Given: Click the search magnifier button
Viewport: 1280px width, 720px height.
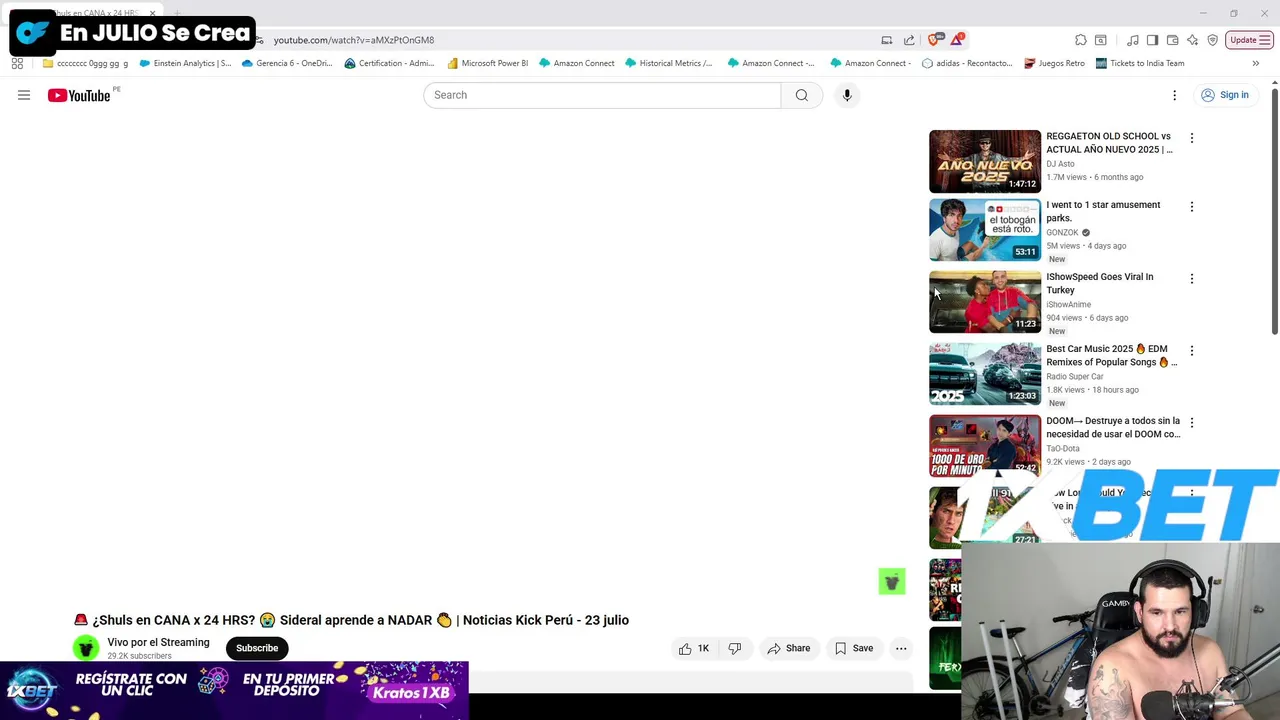Looking at the screenshot, I should tap(802, 95).
